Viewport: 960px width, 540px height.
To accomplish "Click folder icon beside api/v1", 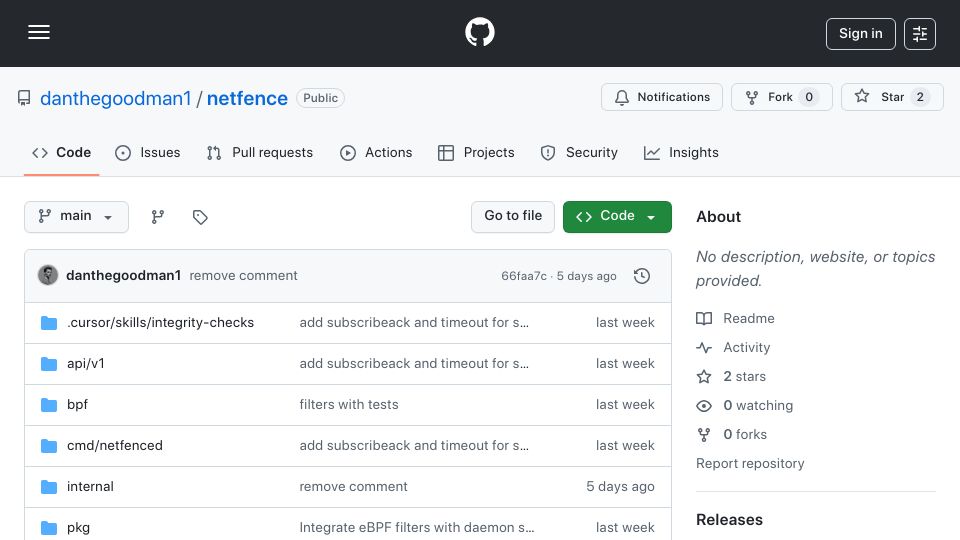I will pyautogui.click(x=48, y=364).
